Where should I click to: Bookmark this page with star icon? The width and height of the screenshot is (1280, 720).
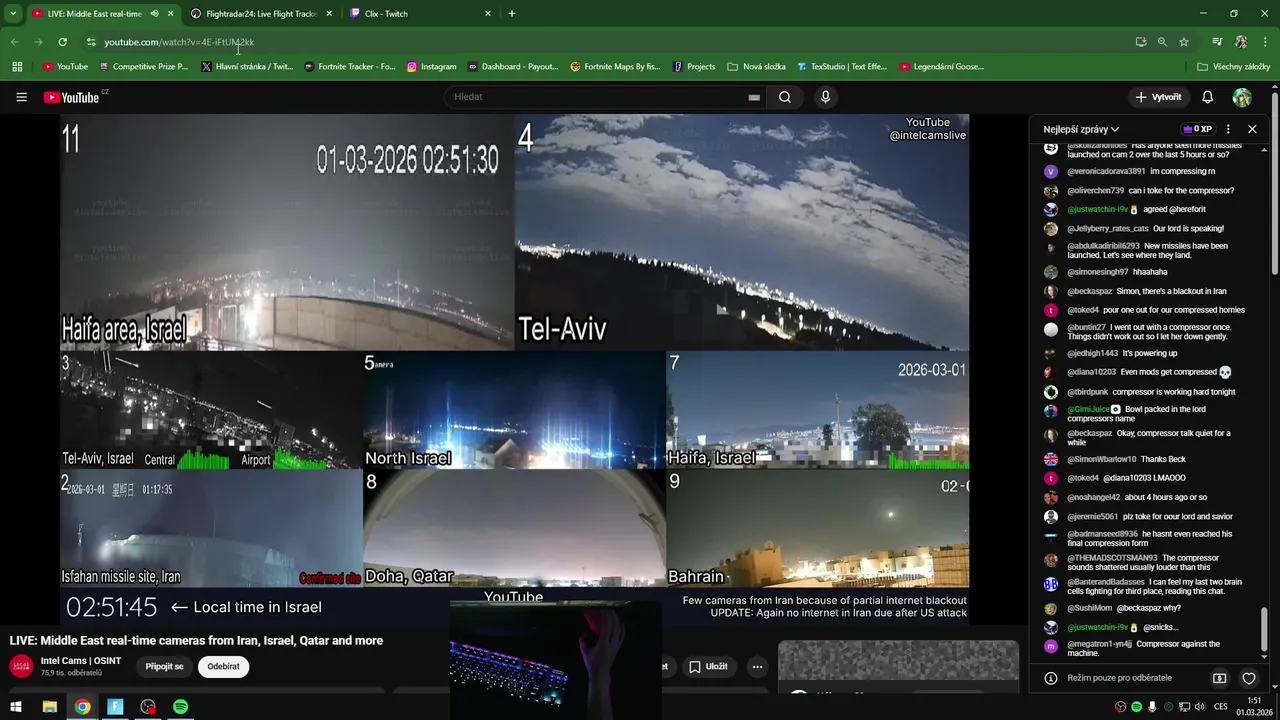click(x=1184, y=42)
